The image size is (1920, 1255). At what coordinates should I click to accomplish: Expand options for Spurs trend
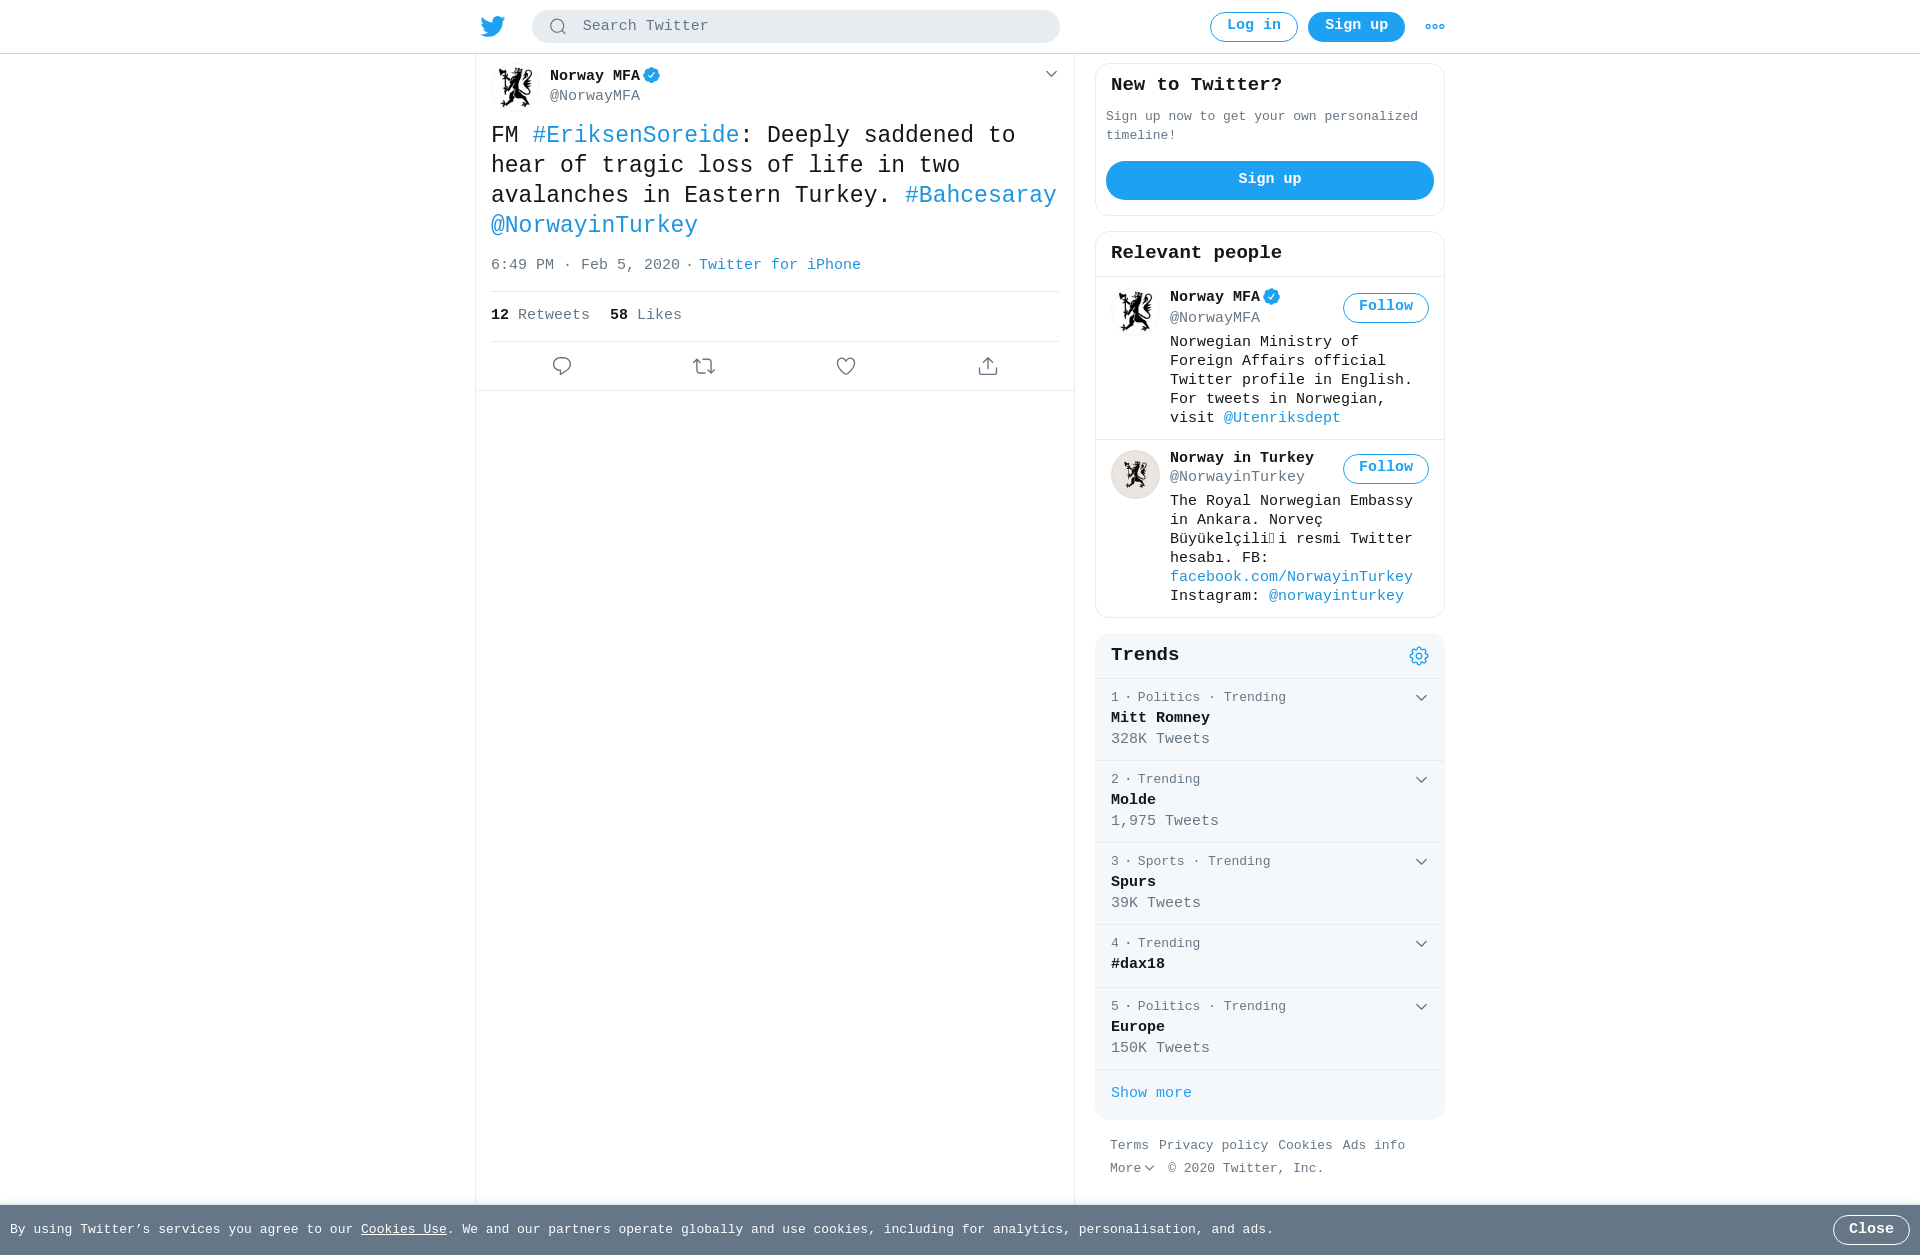coord(1421,862)
